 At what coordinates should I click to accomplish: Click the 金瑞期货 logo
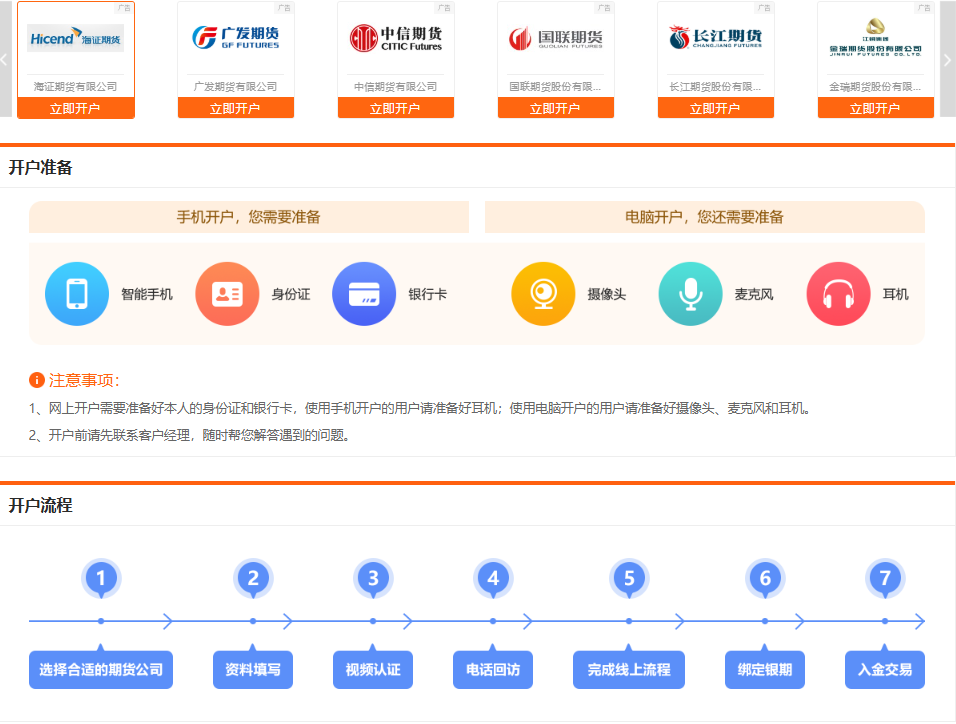[x=876, y=38]
